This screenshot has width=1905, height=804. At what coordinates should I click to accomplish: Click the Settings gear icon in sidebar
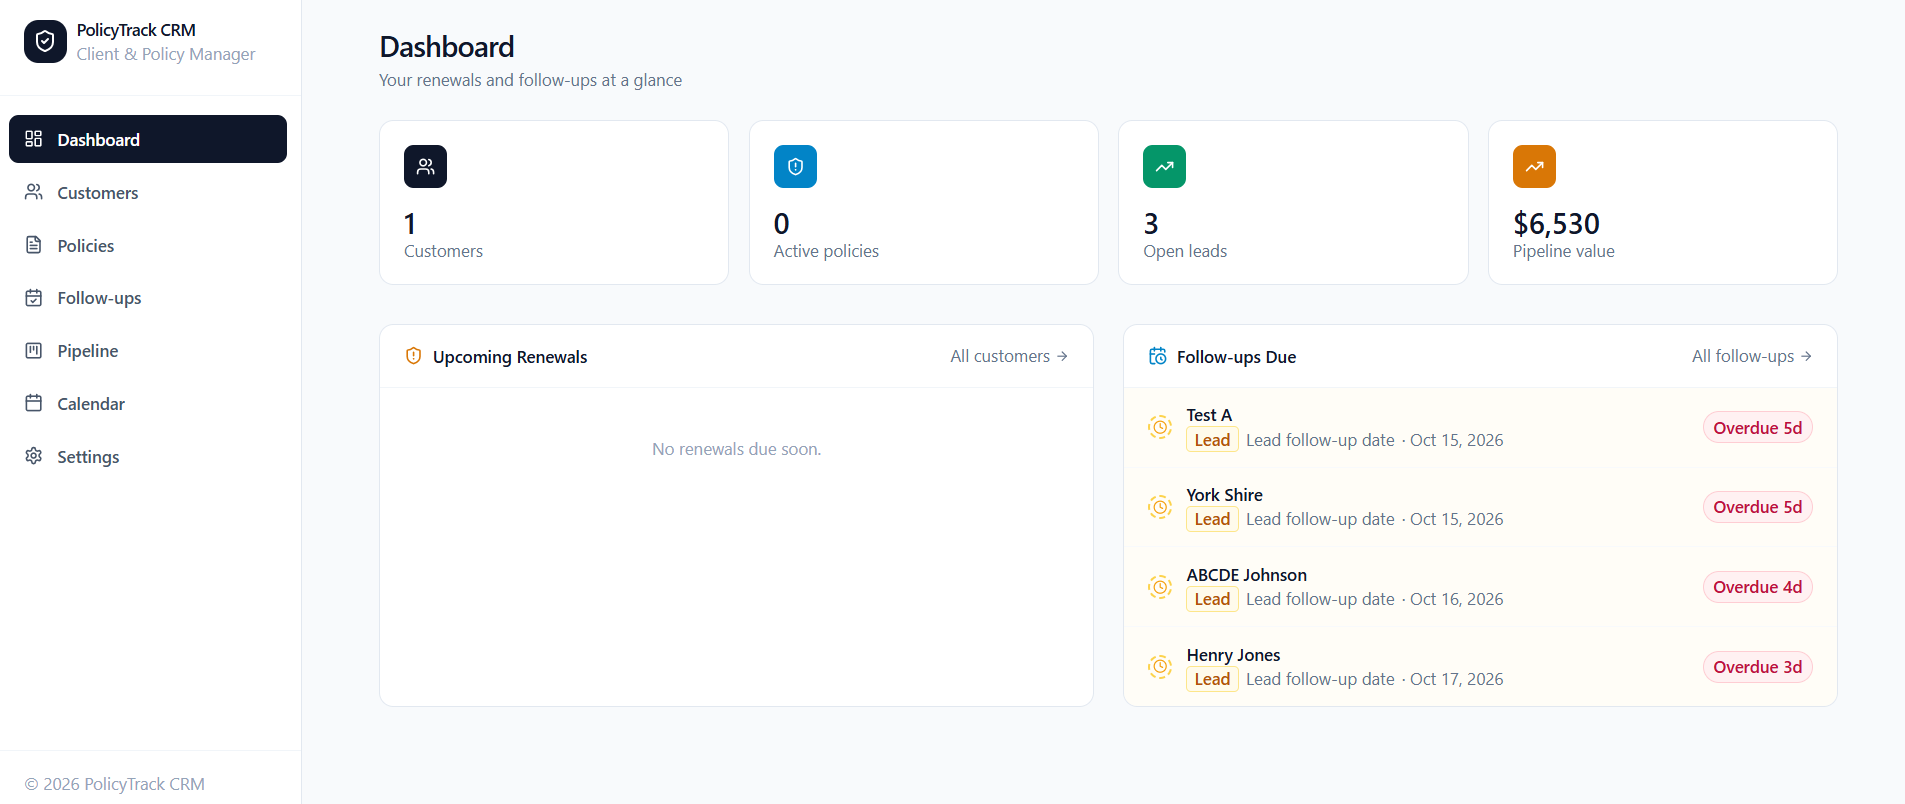pos(34,456)
